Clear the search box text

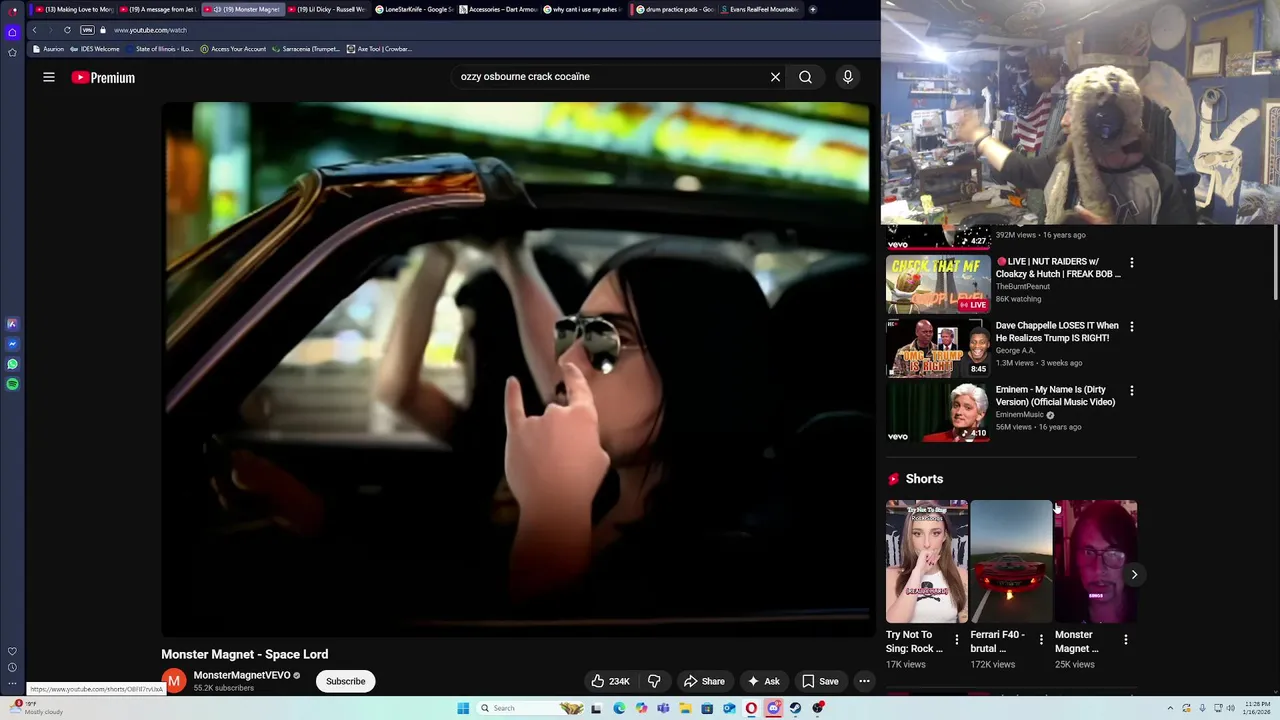click(775, 77)
